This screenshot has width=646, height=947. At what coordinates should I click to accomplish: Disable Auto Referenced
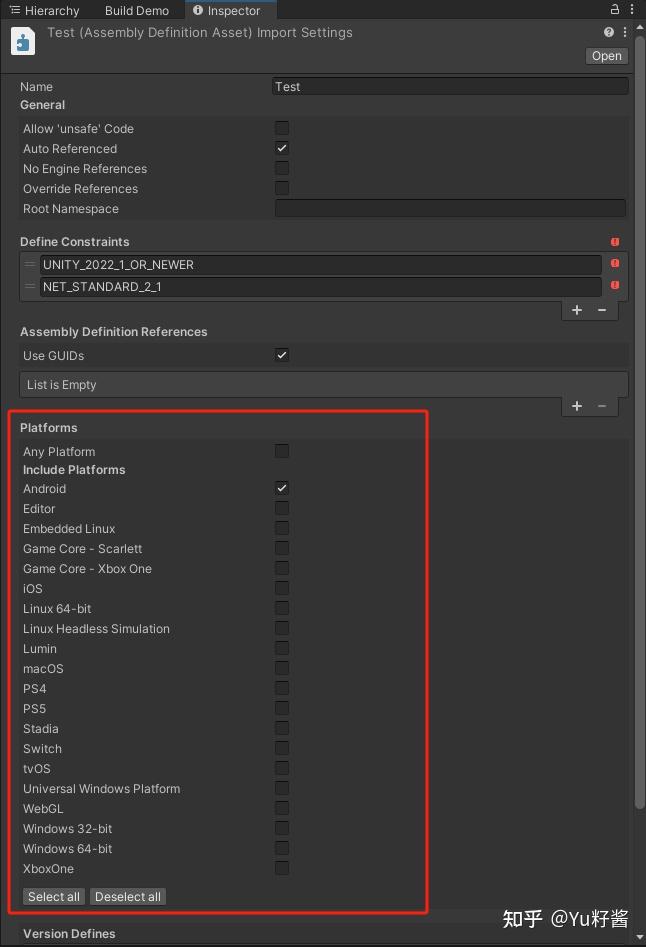(281, 148)
